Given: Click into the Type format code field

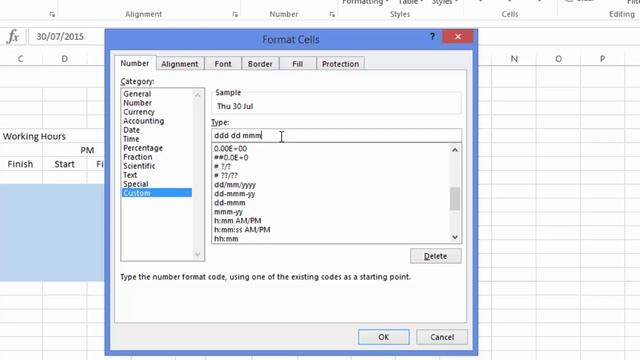Looking at the screenshot, I should click(336, 136).
